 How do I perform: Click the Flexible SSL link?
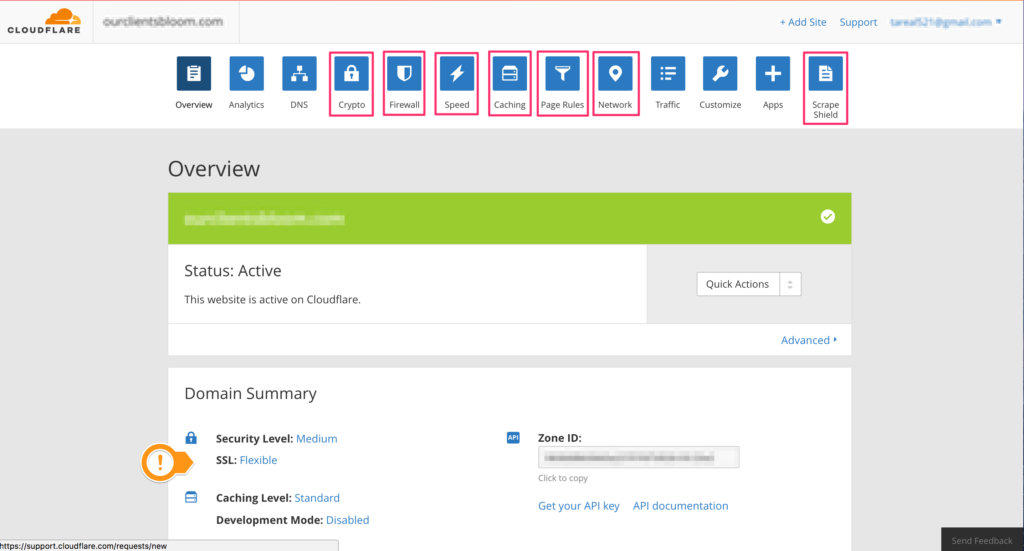[258, 460]
